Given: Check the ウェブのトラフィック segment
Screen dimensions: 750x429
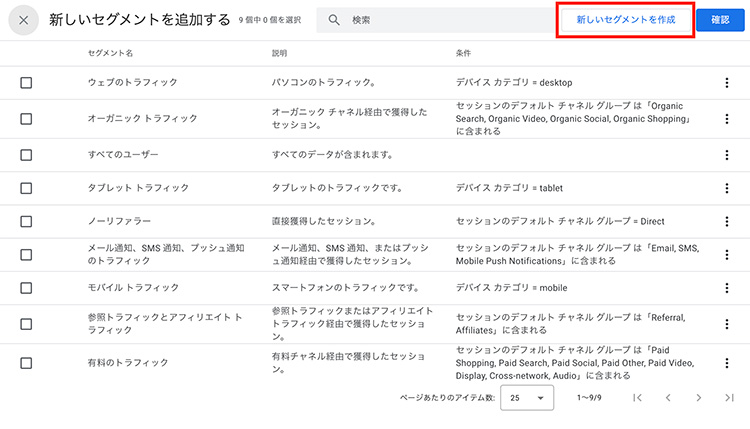Looking at the screenshot, I should pos(26,83).
